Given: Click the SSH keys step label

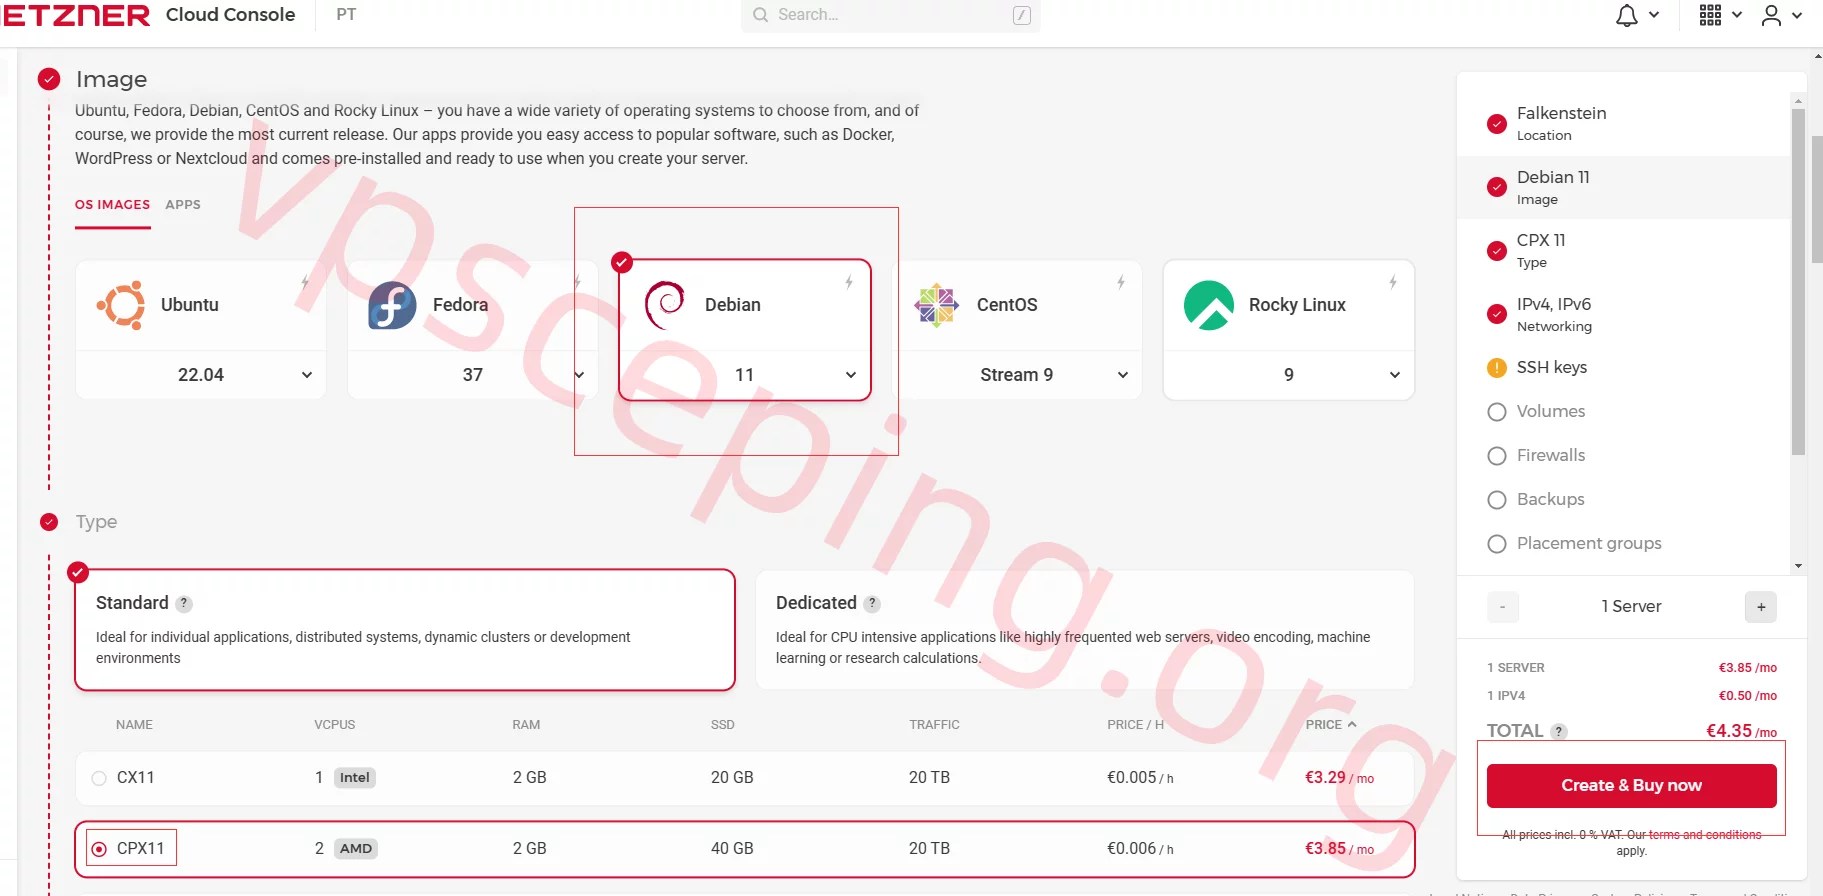Looking at the screenshot, I should 1552,368.
